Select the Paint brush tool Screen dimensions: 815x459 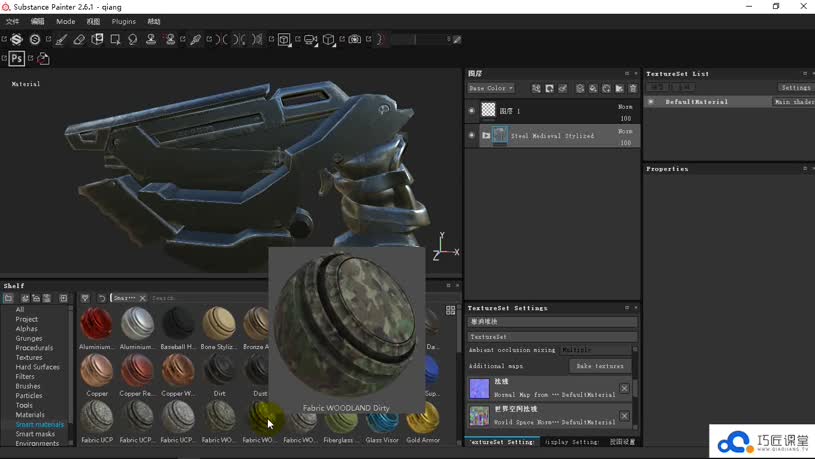[61, 40]
